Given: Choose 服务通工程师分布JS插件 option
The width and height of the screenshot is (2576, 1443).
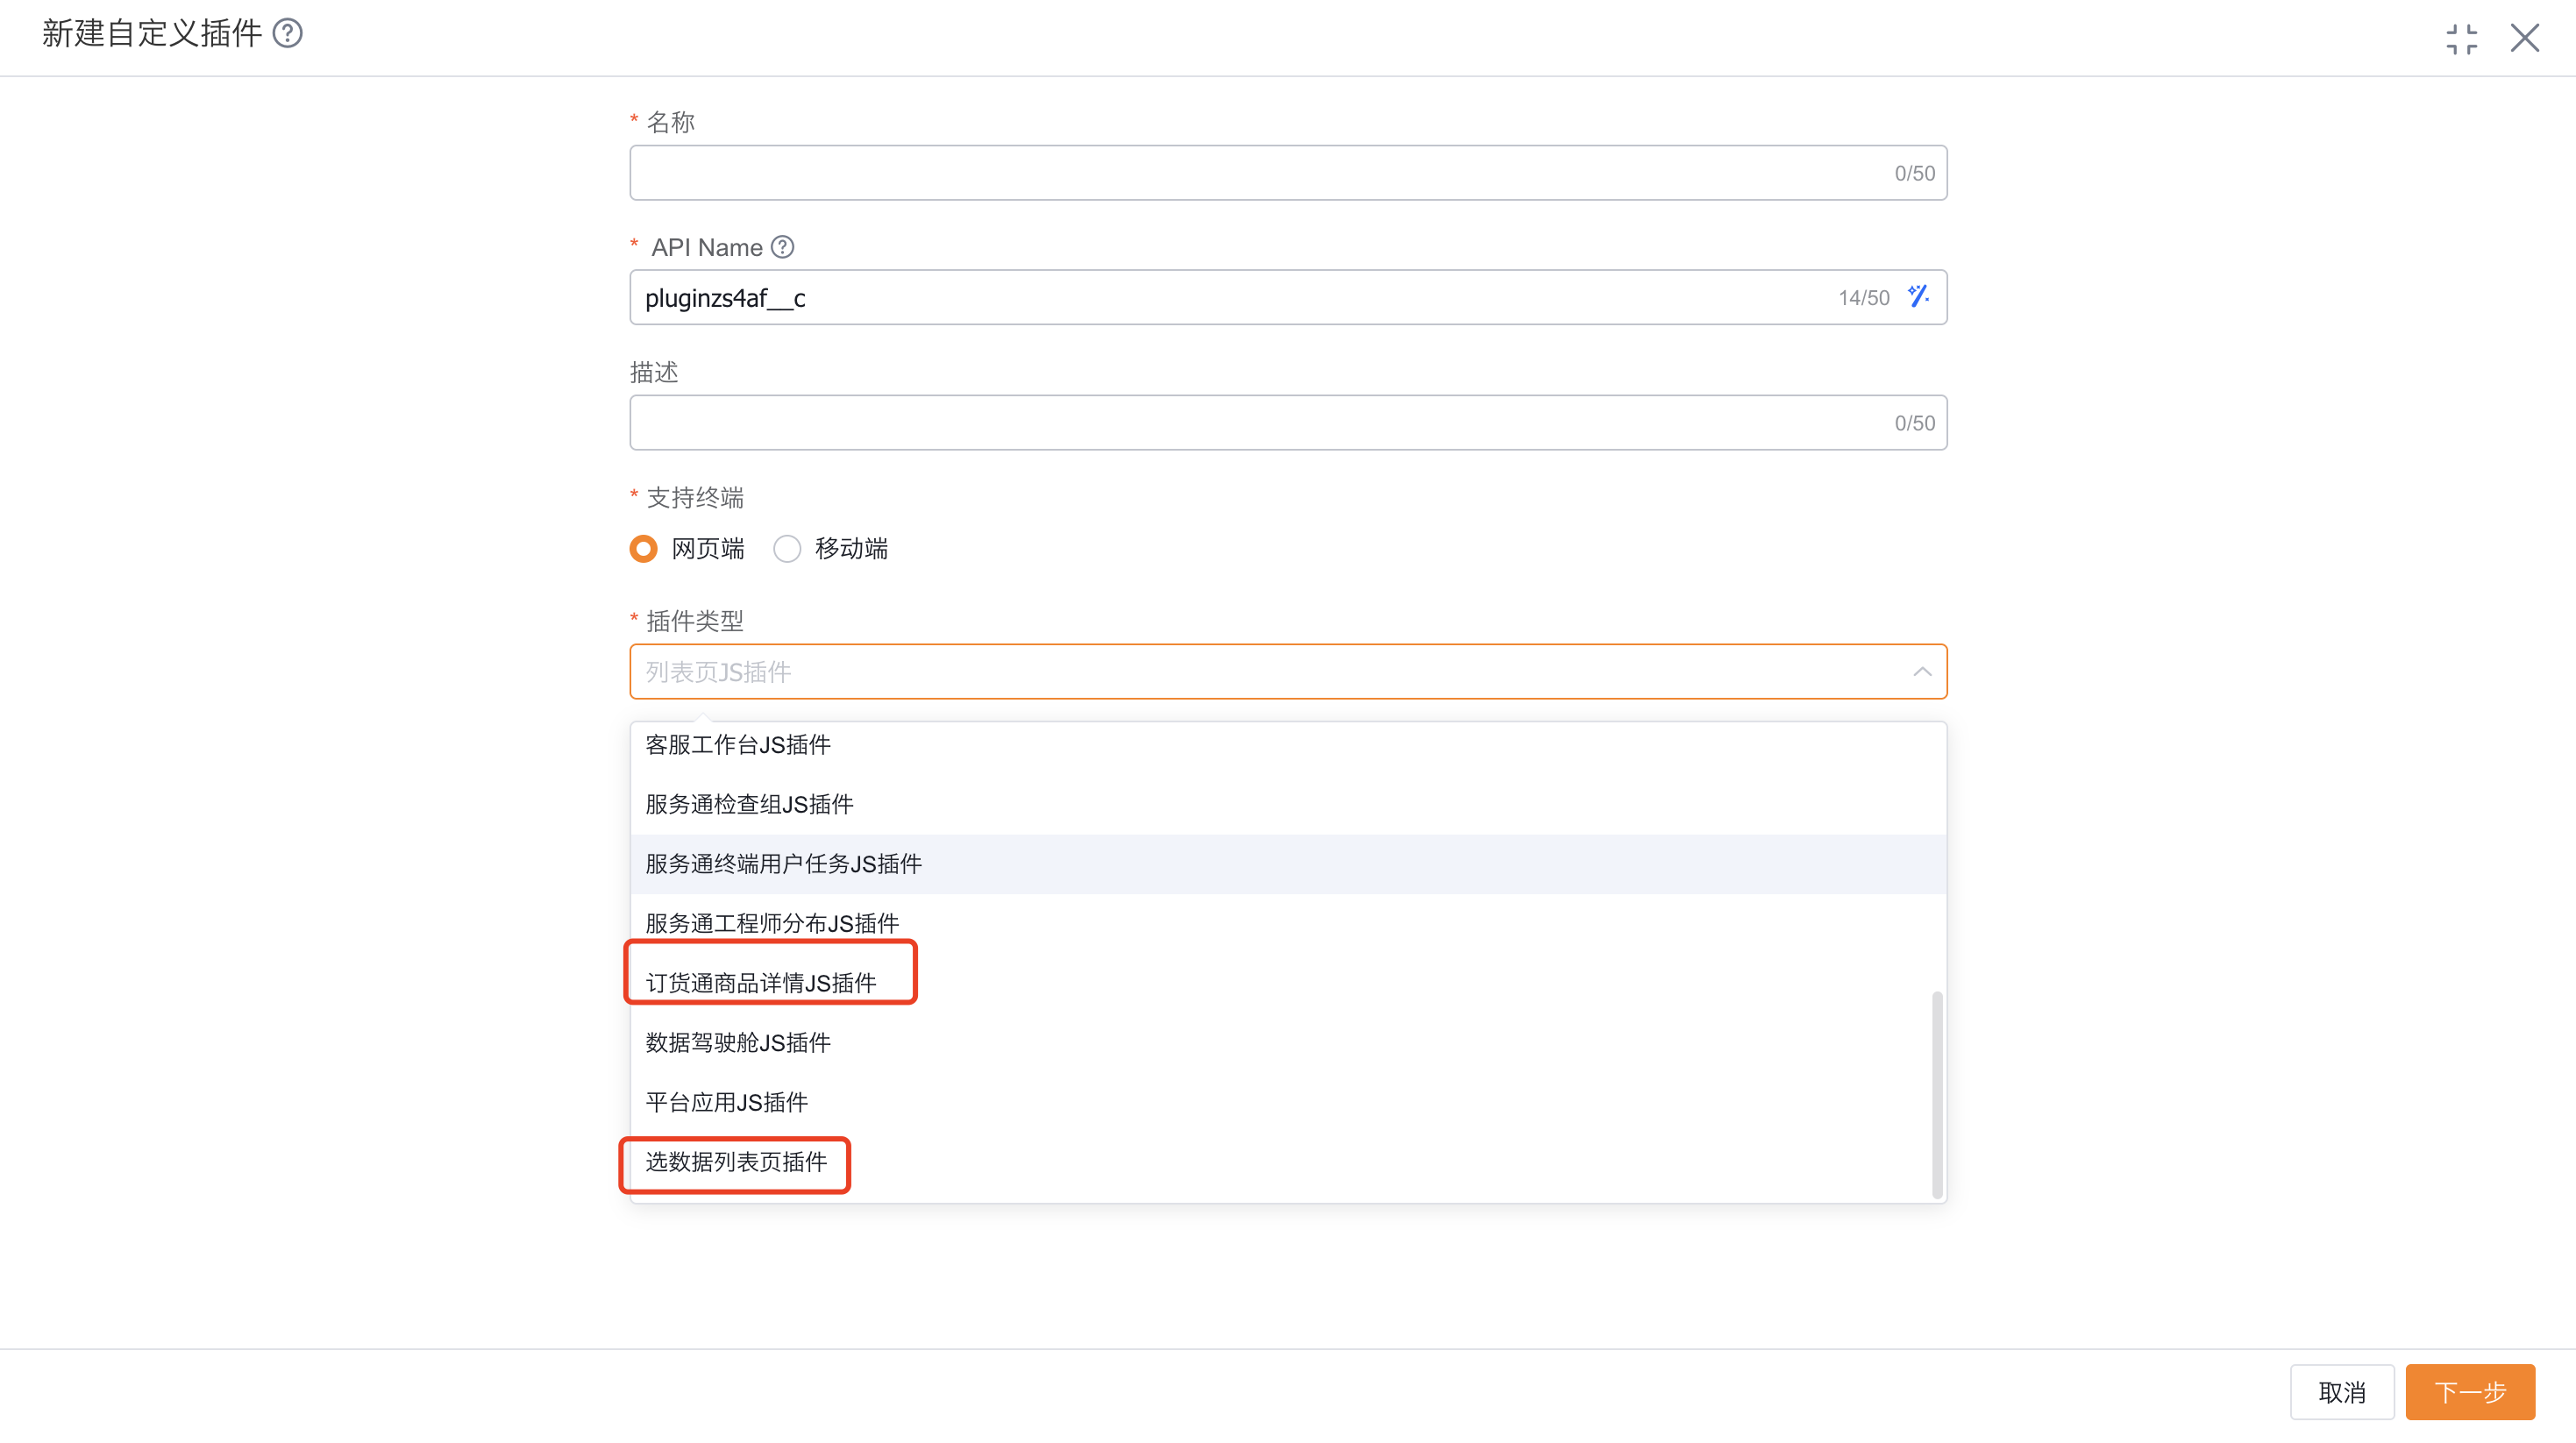Looking at the screenshot, I should coord(1288,924).
